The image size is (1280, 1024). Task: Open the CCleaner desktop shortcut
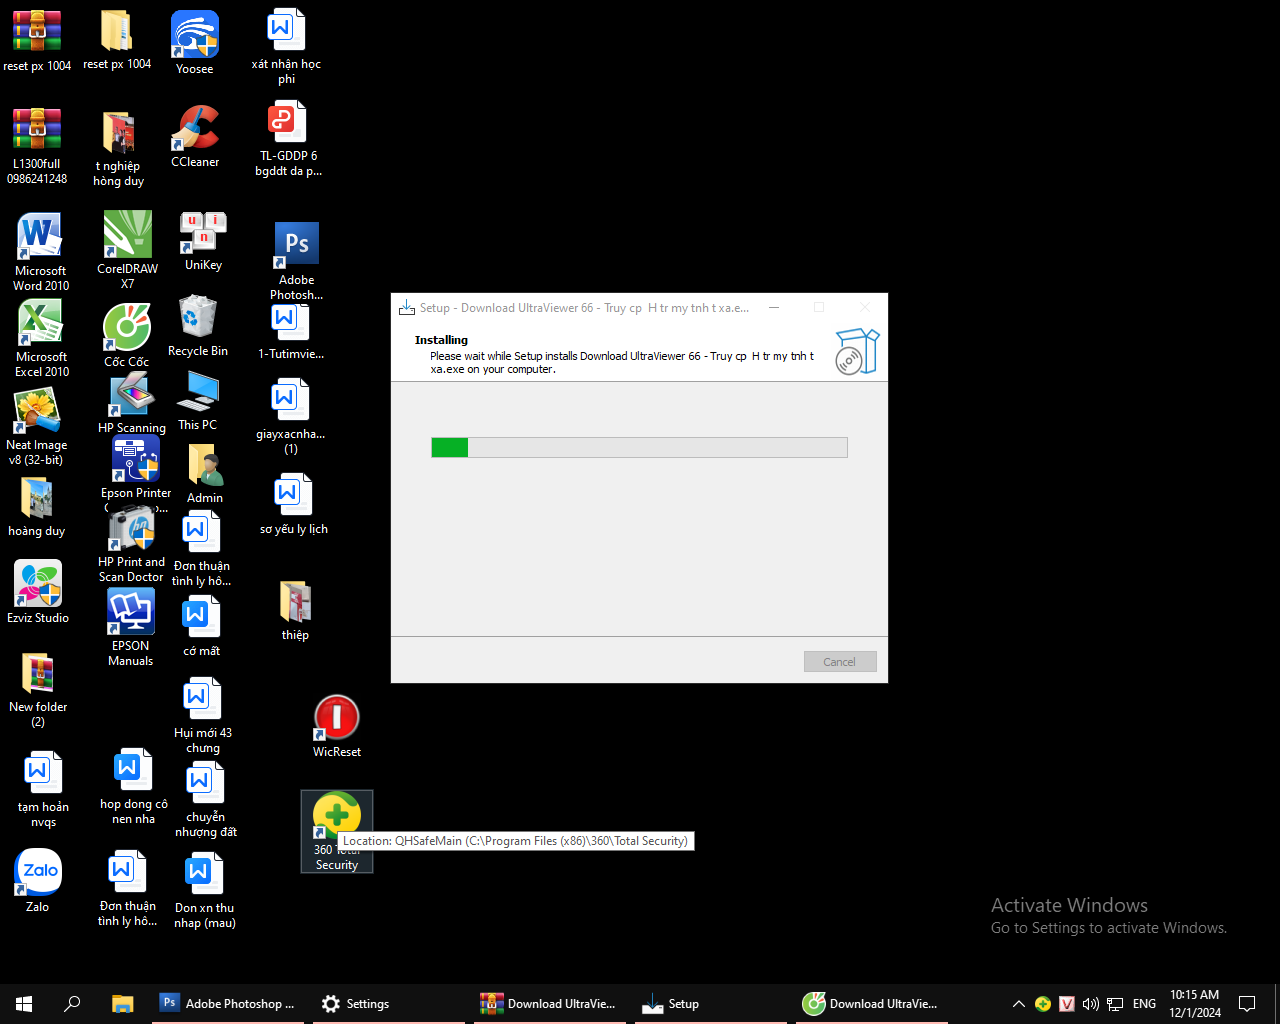click(x=195, y=130)
